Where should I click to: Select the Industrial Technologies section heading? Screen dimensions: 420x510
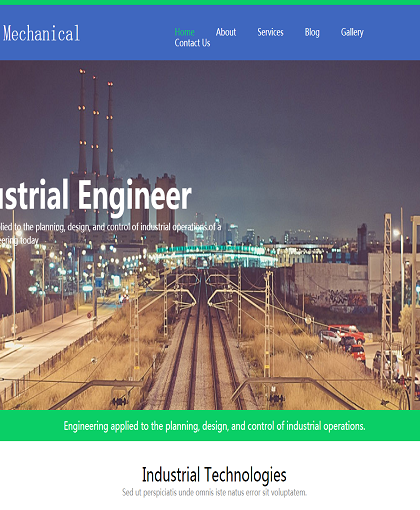coord(214,474)
